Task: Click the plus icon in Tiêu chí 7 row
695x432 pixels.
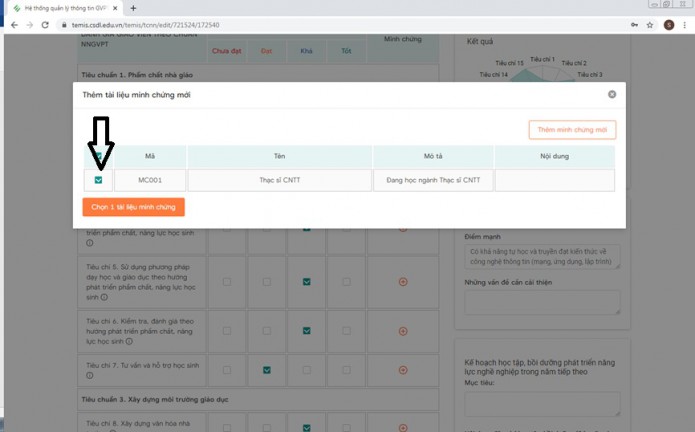Action: click(x=403, y=370)
